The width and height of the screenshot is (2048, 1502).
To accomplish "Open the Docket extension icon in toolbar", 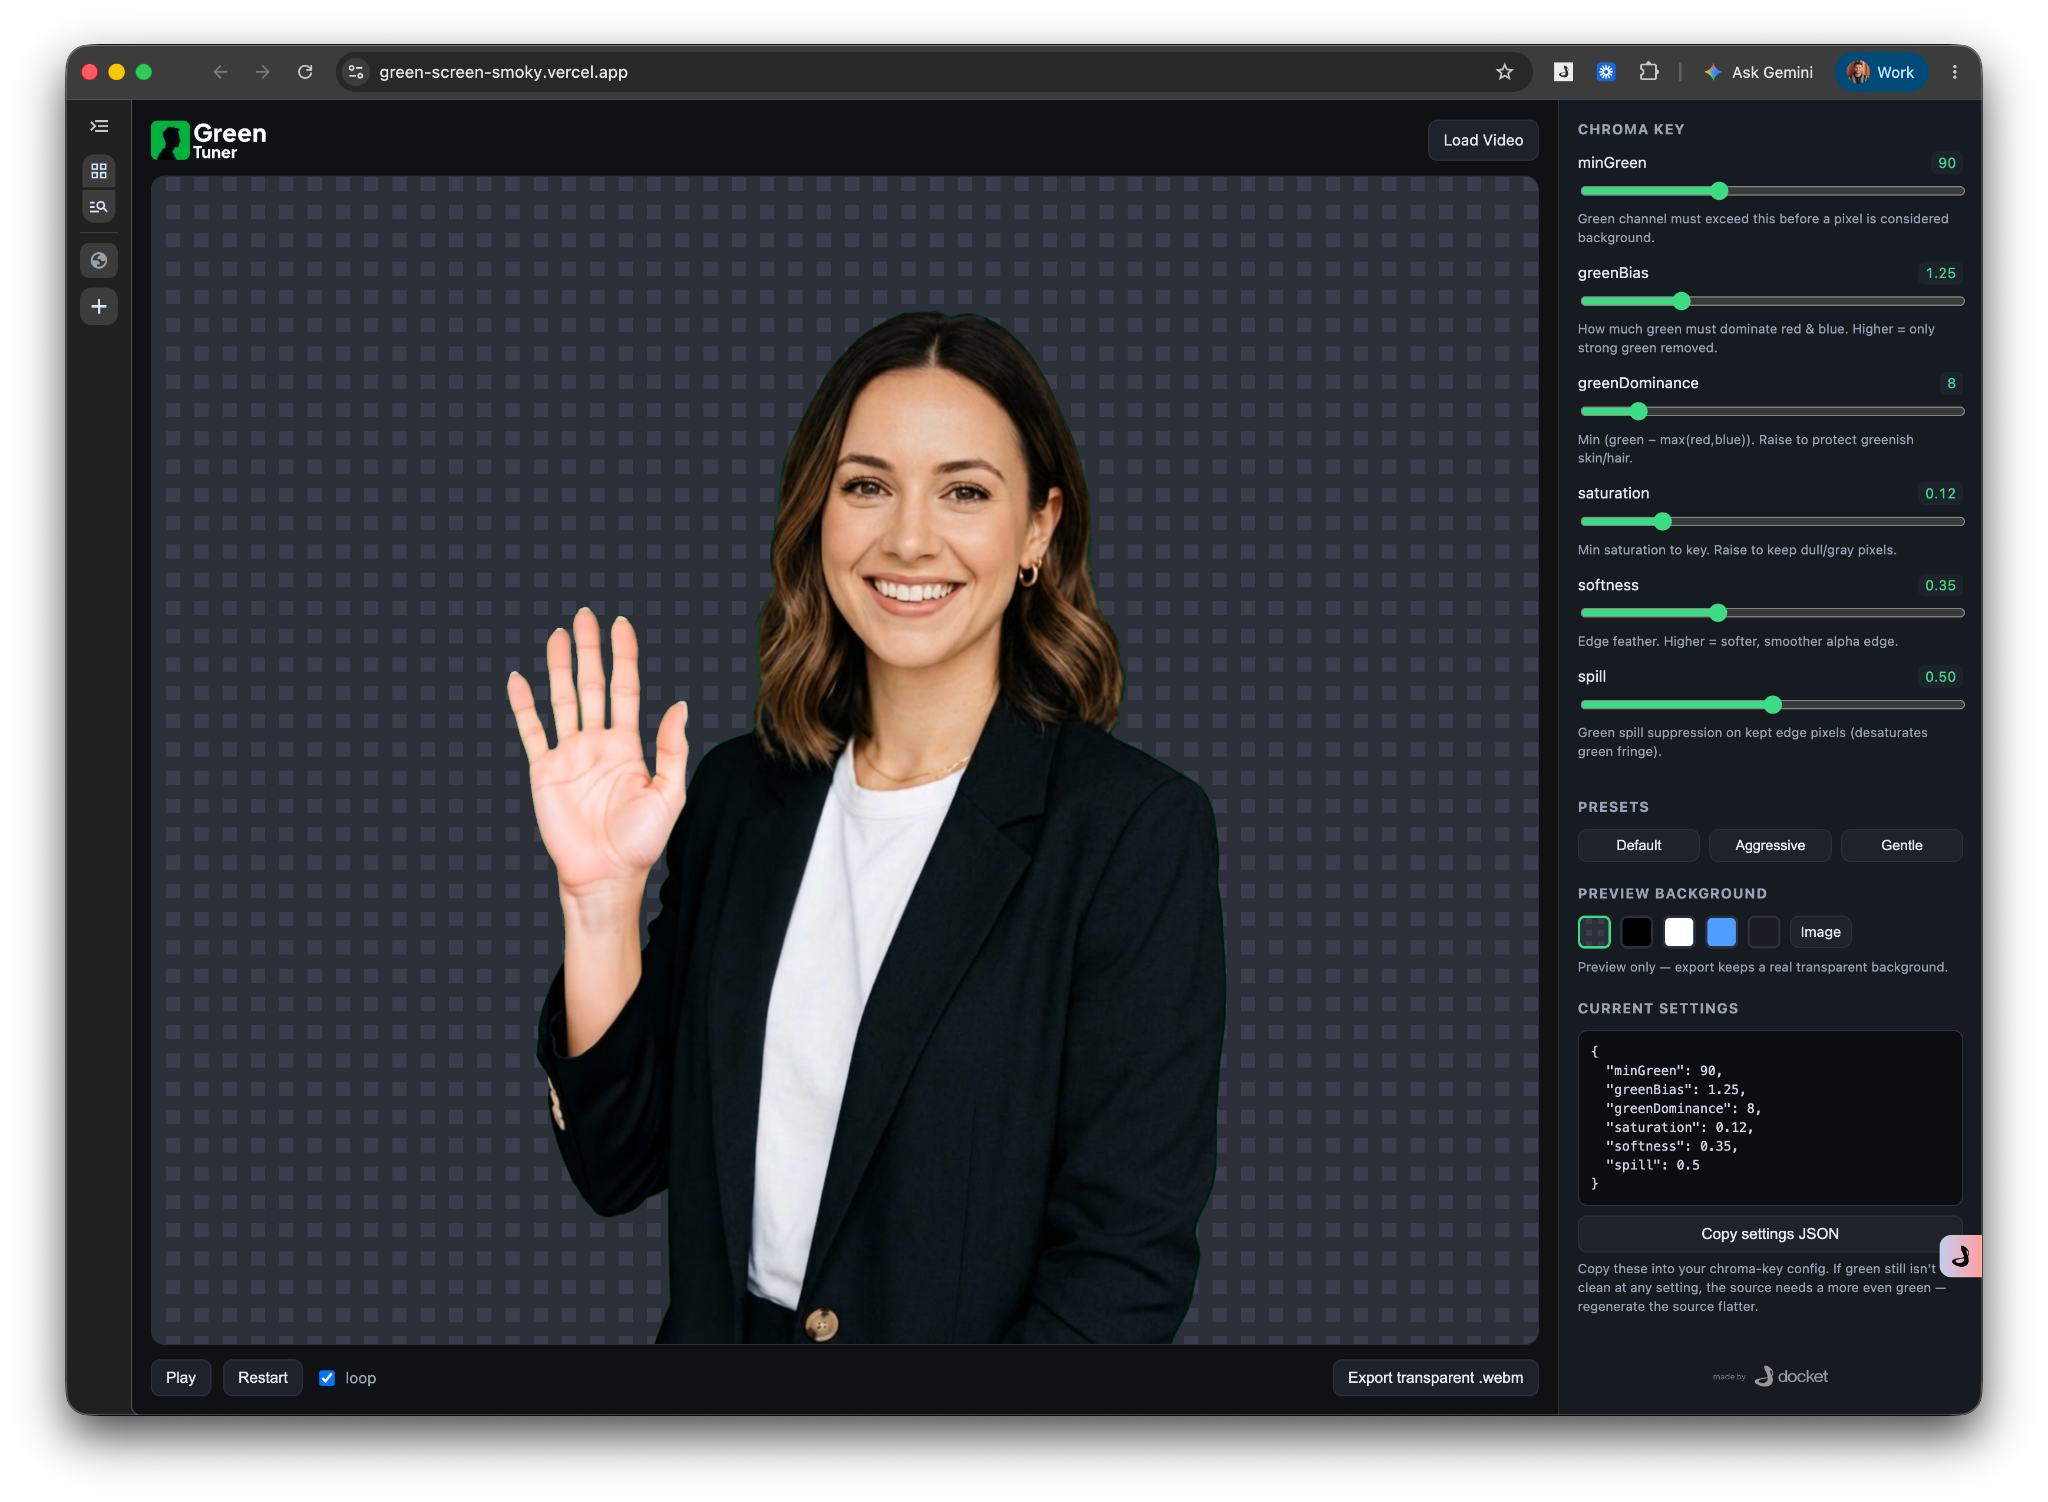I will click(x=1563, y=72).
